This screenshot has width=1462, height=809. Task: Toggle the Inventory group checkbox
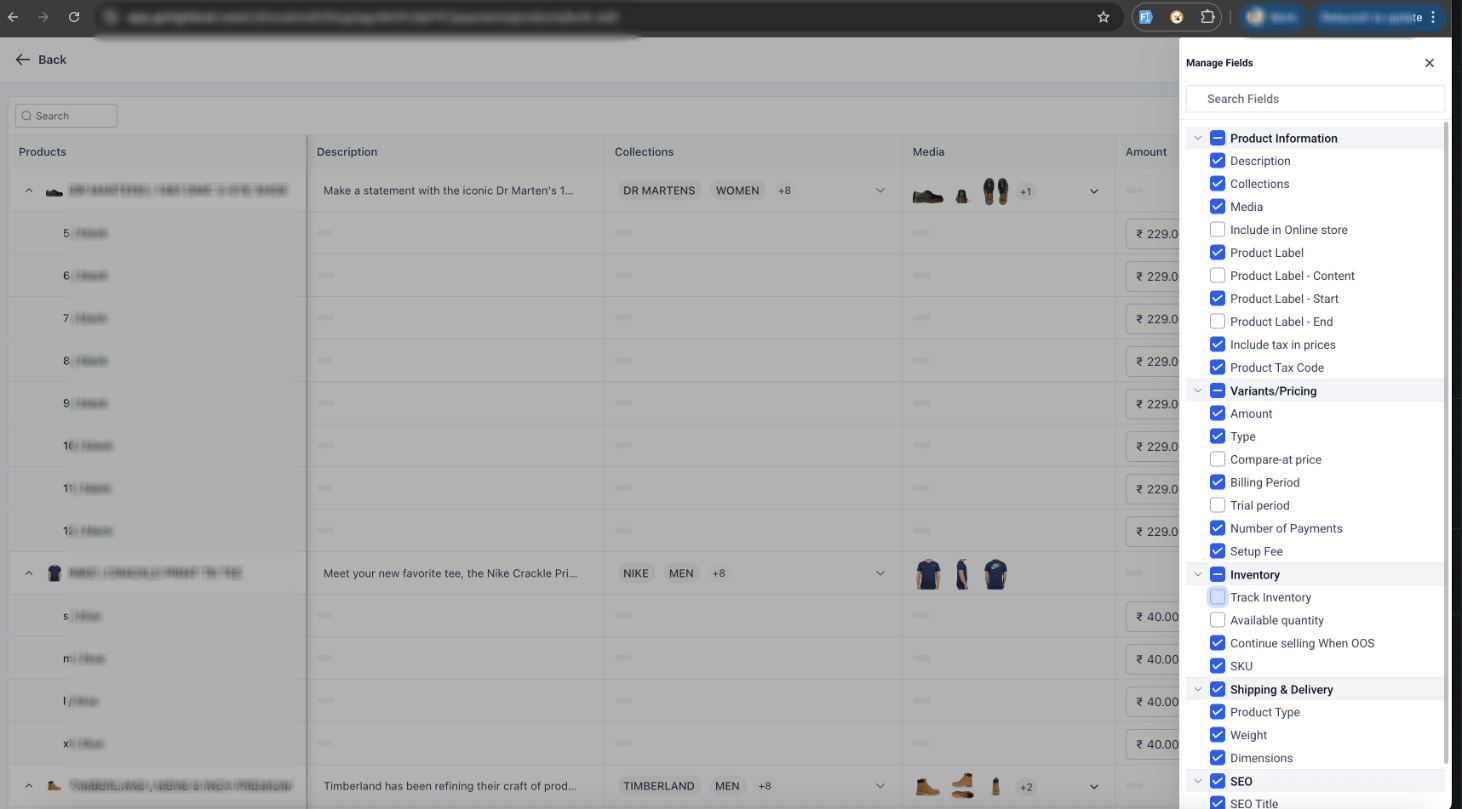tap(1217, 575)
